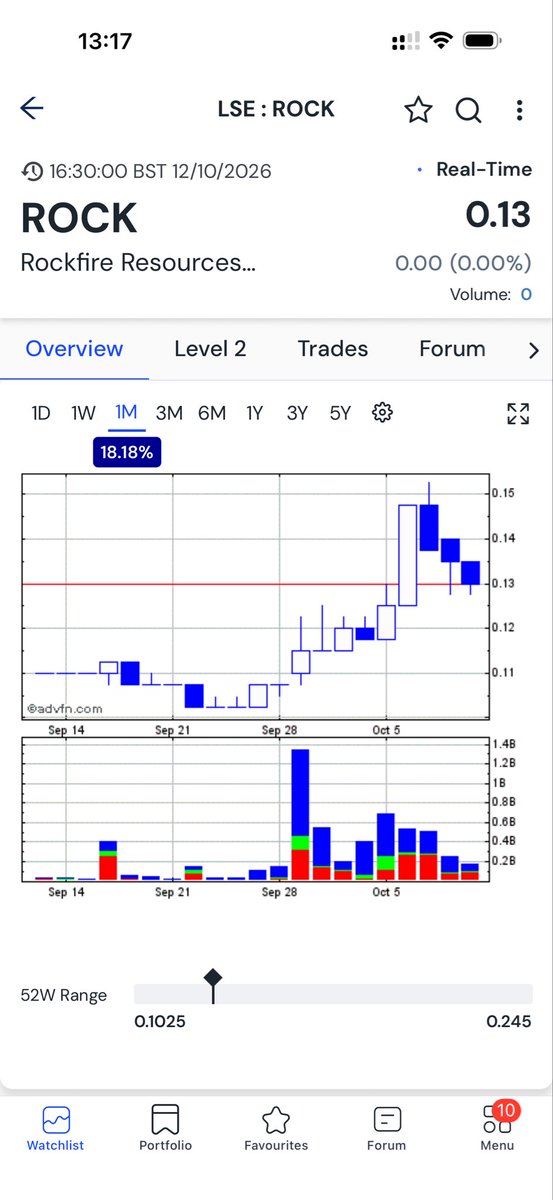553x1200 pixels.
Task: Switch to the Forum tab at top
Action: (452, 349)
